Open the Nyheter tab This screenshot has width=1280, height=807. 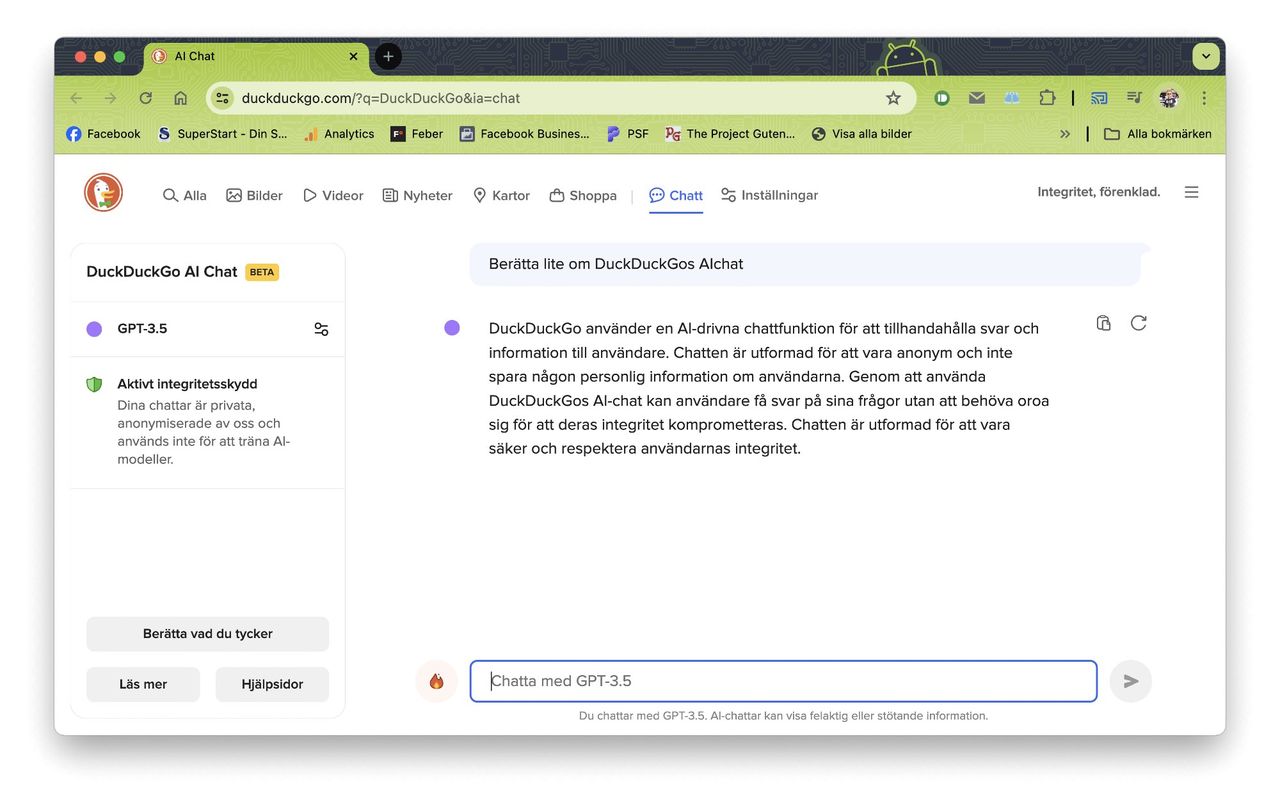[x=417, y=195]
